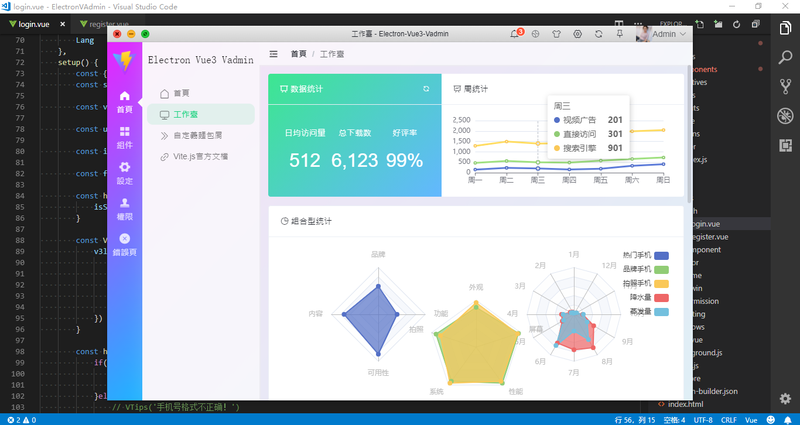Select 組件 grid icon in side rail
The height and width of the screenshot is (425, 800).
[124, 138]
